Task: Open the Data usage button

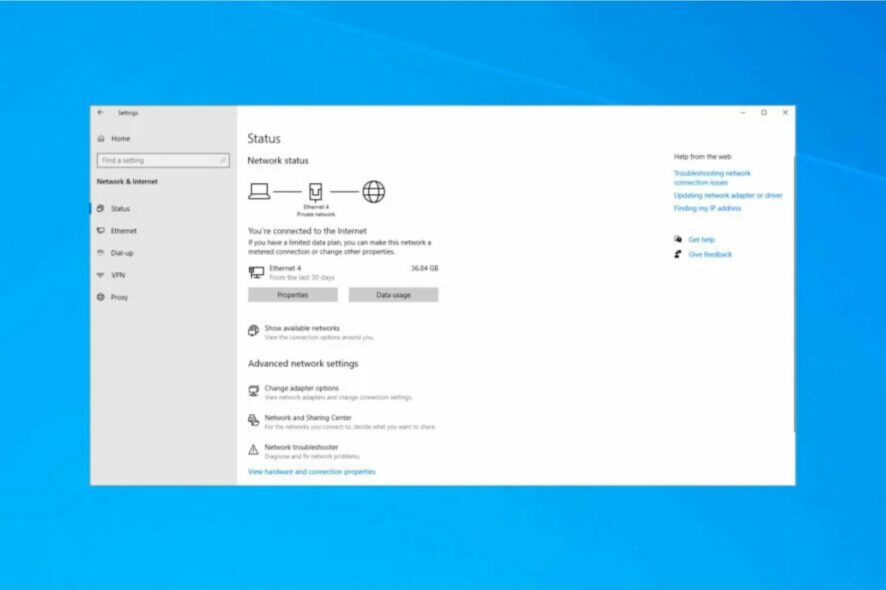Action: pos(393,294)
